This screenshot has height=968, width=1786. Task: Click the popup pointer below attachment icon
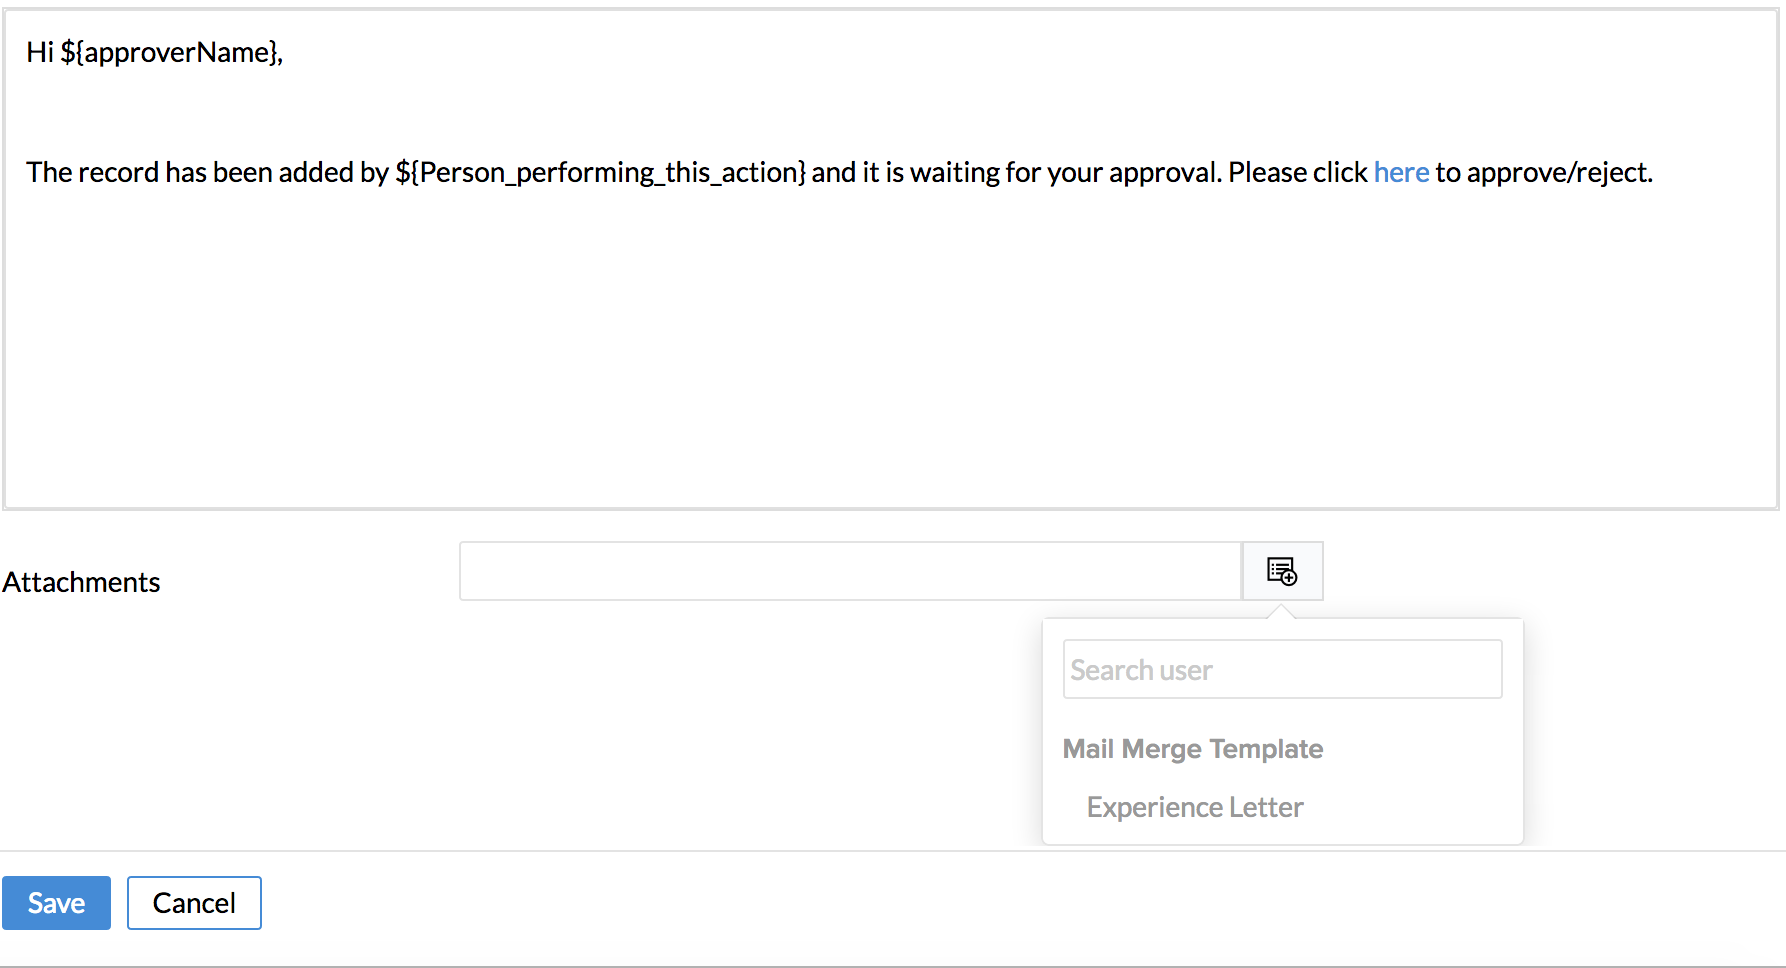click(x=1281, y=610)
